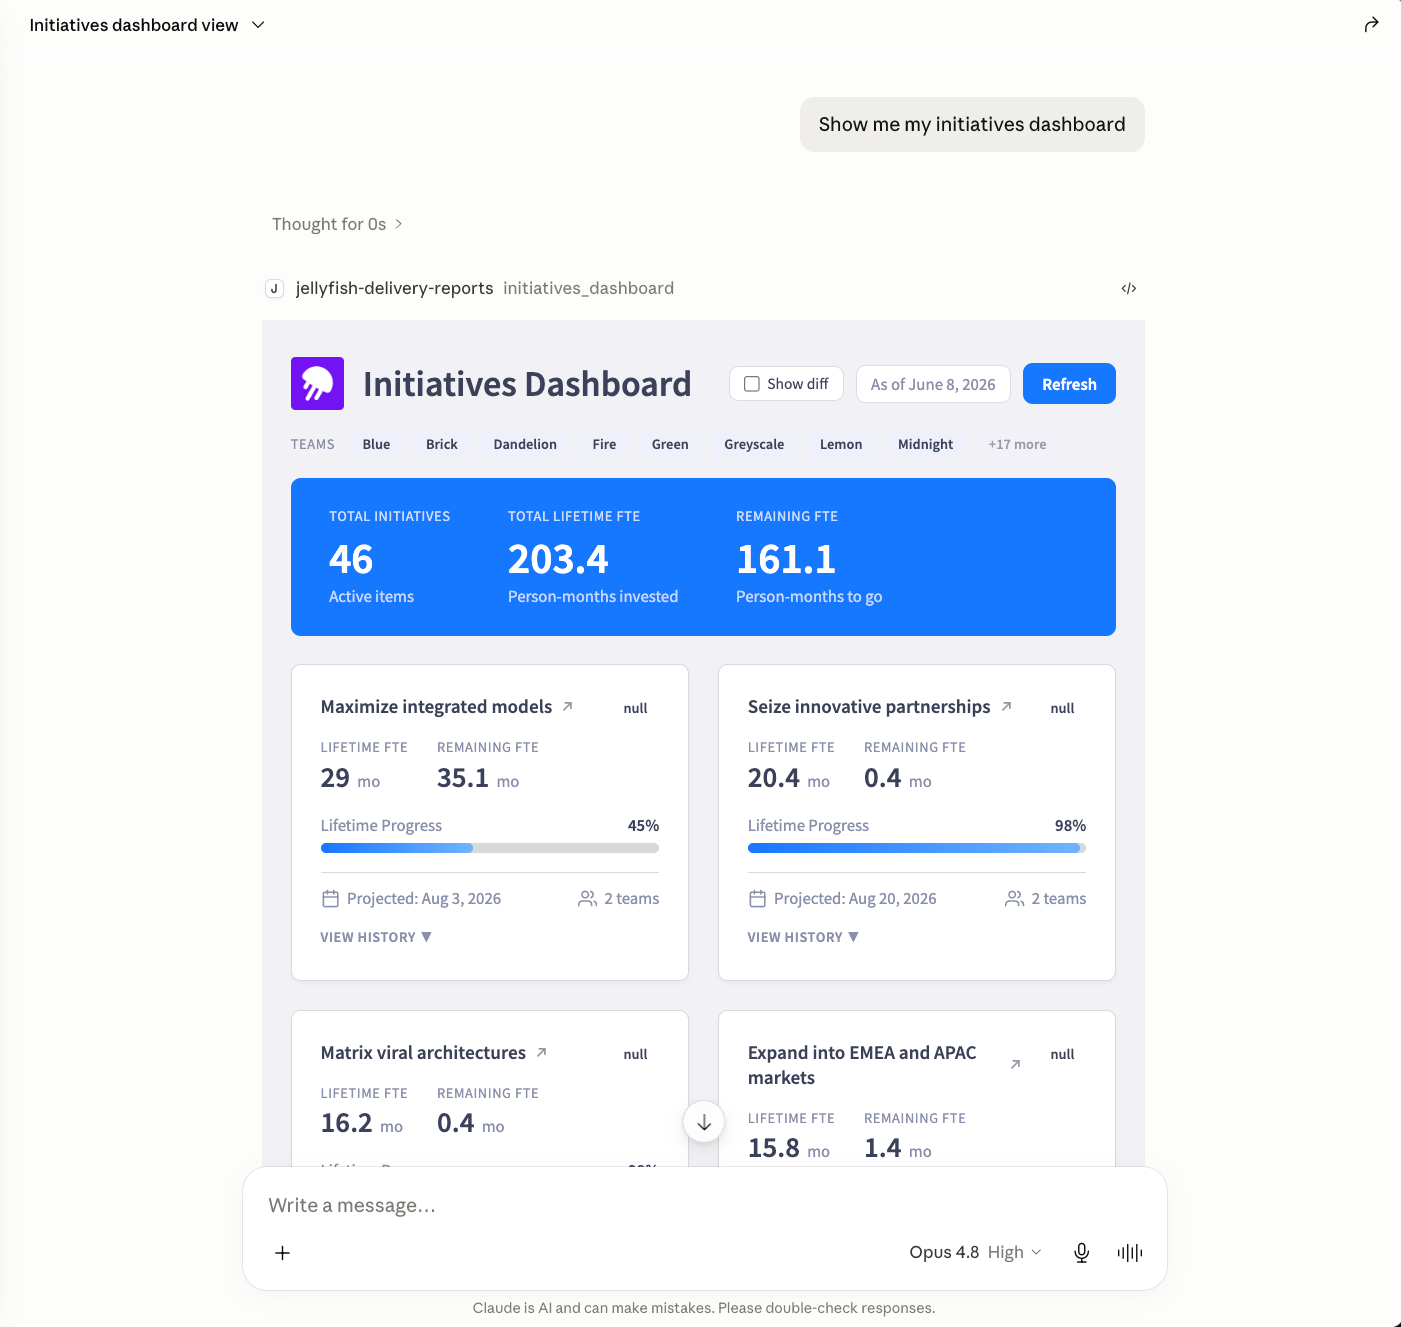Screen dimensions: 1401x1327
Task: Filter by the Dandelion team
Action: coord(525,444)
